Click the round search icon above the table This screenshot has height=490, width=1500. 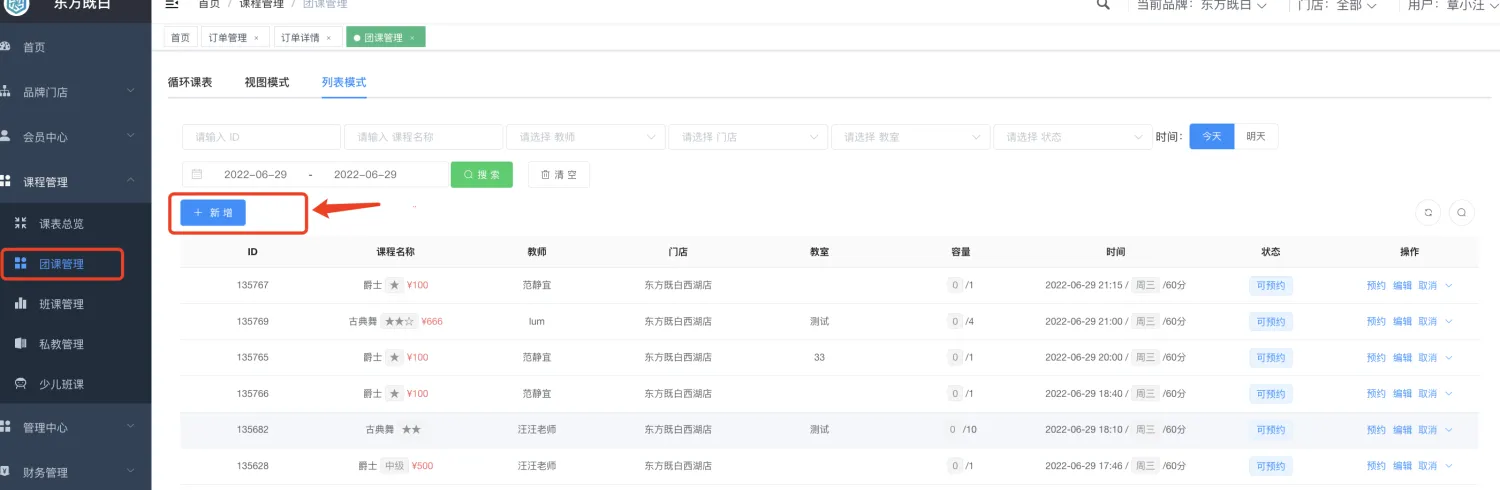[1461, 212]
